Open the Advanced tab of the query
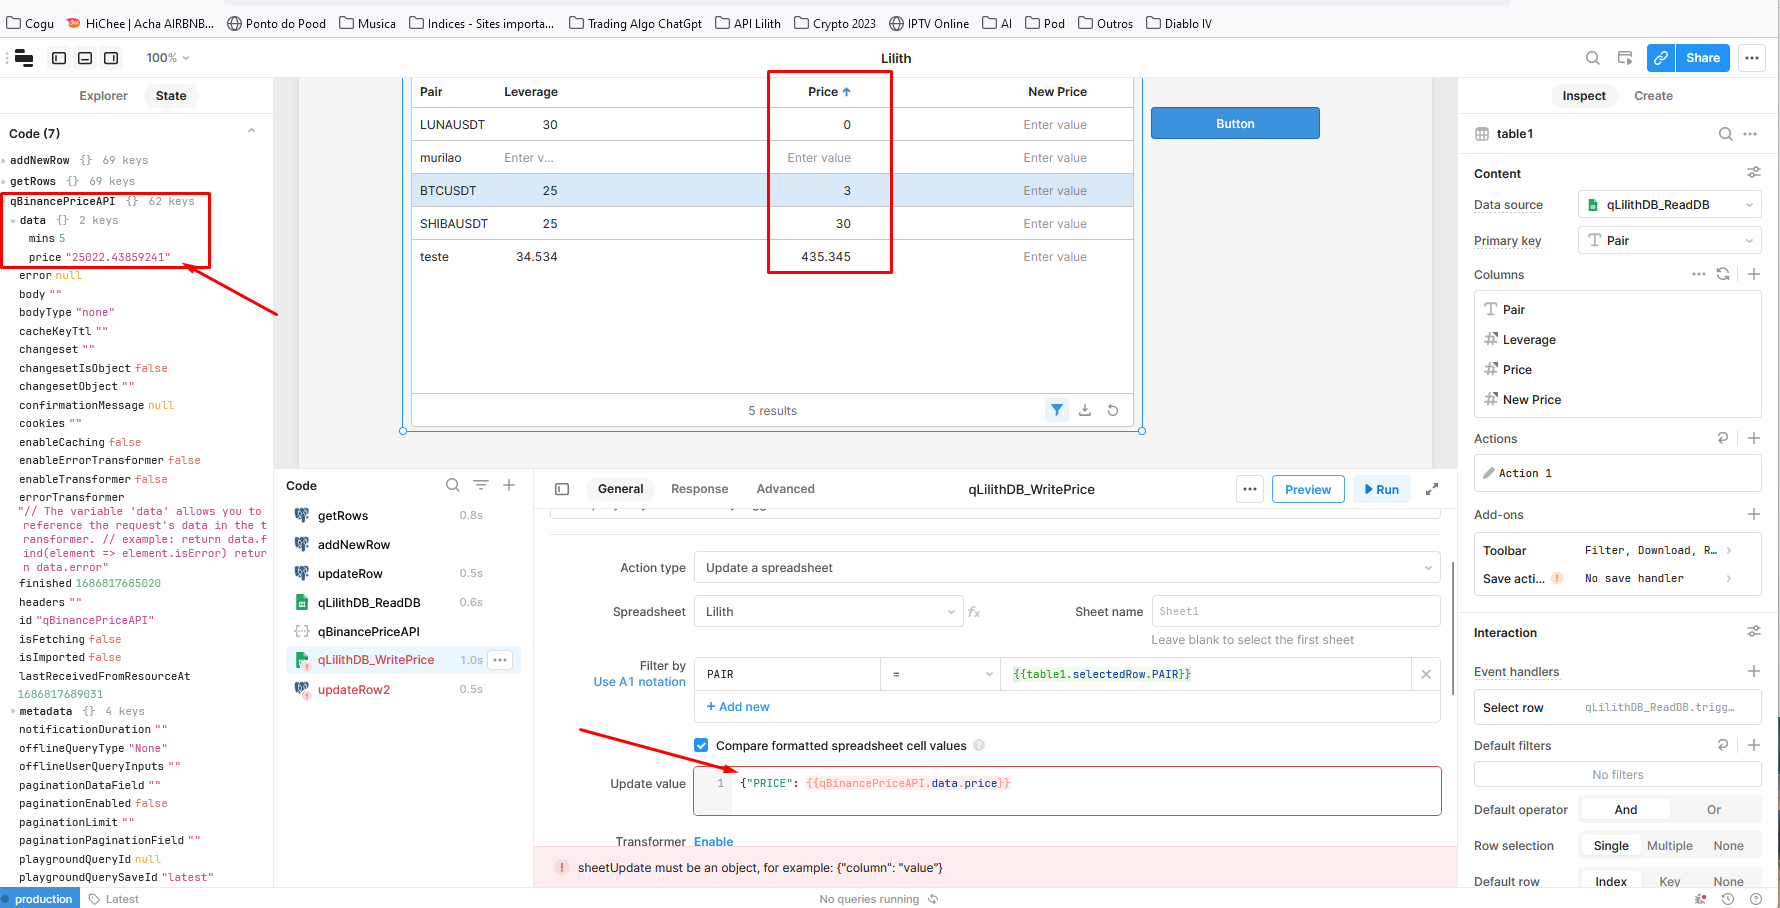The height and width of the screenshot is (908, 1780). 785,489
